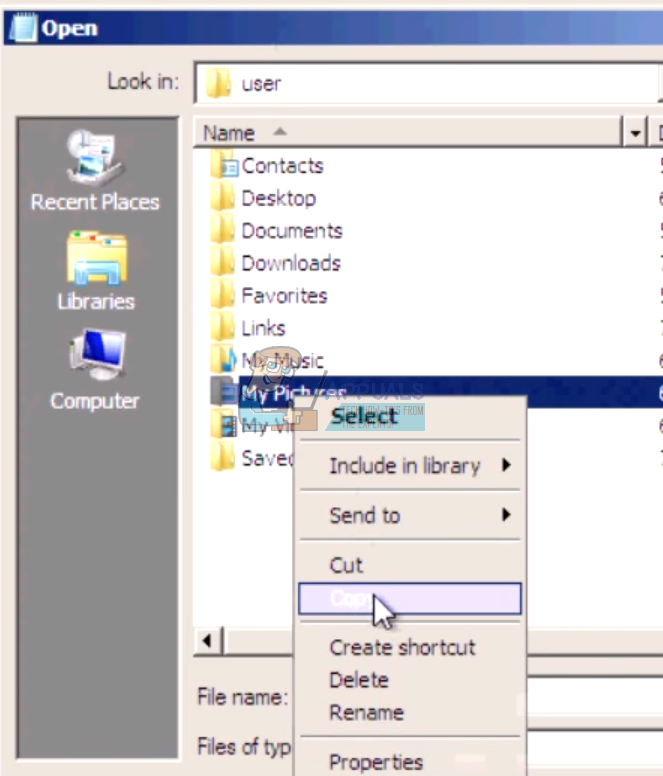Click the Saved folder icon

pos(222,457)
